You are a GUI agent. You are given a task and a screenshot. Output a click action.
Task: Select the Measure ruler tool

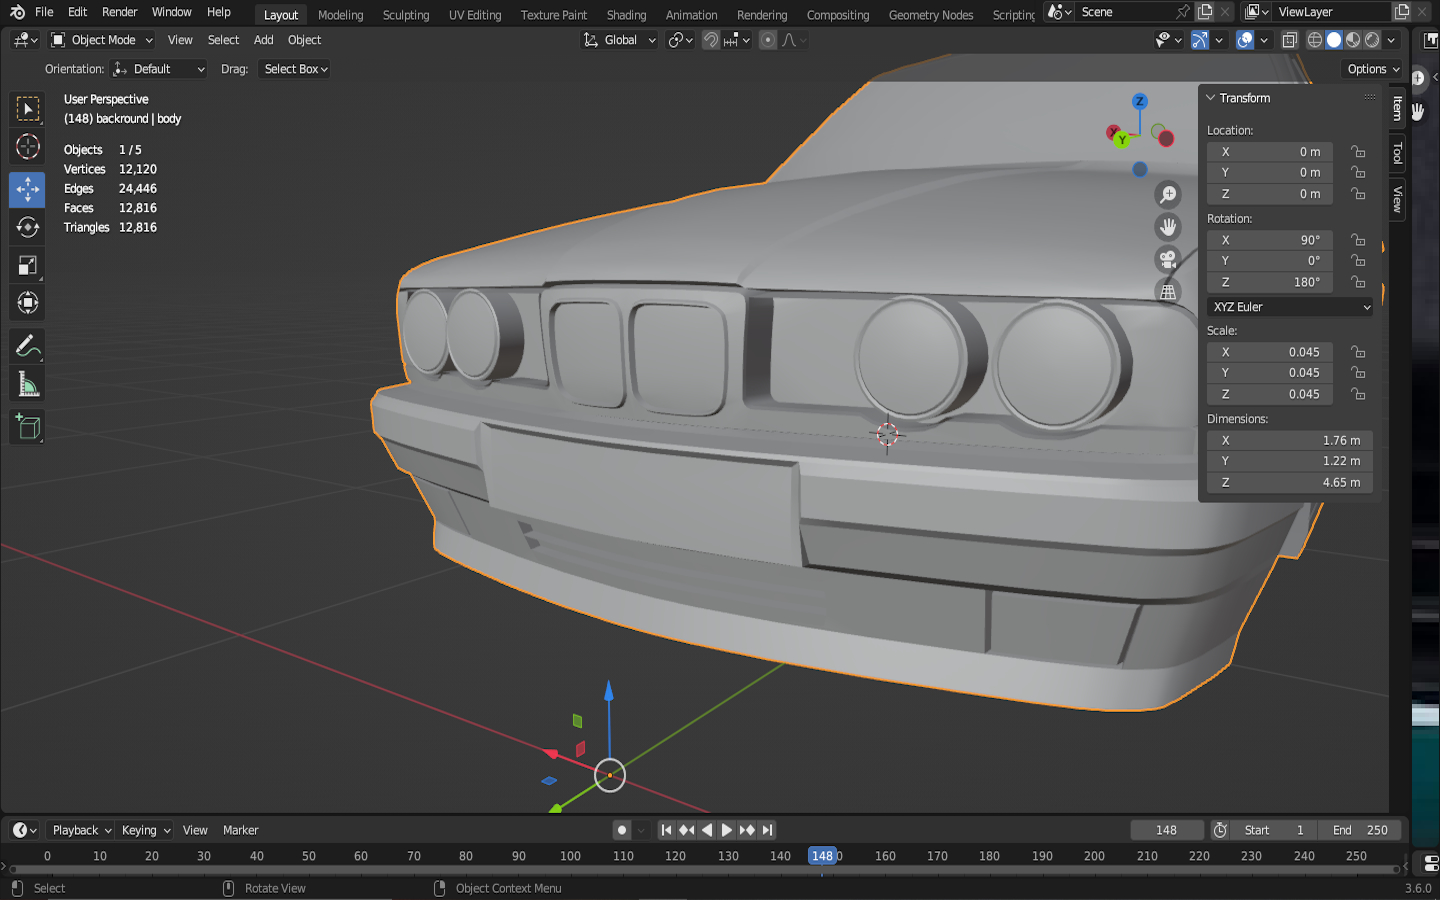pos(28,385)
